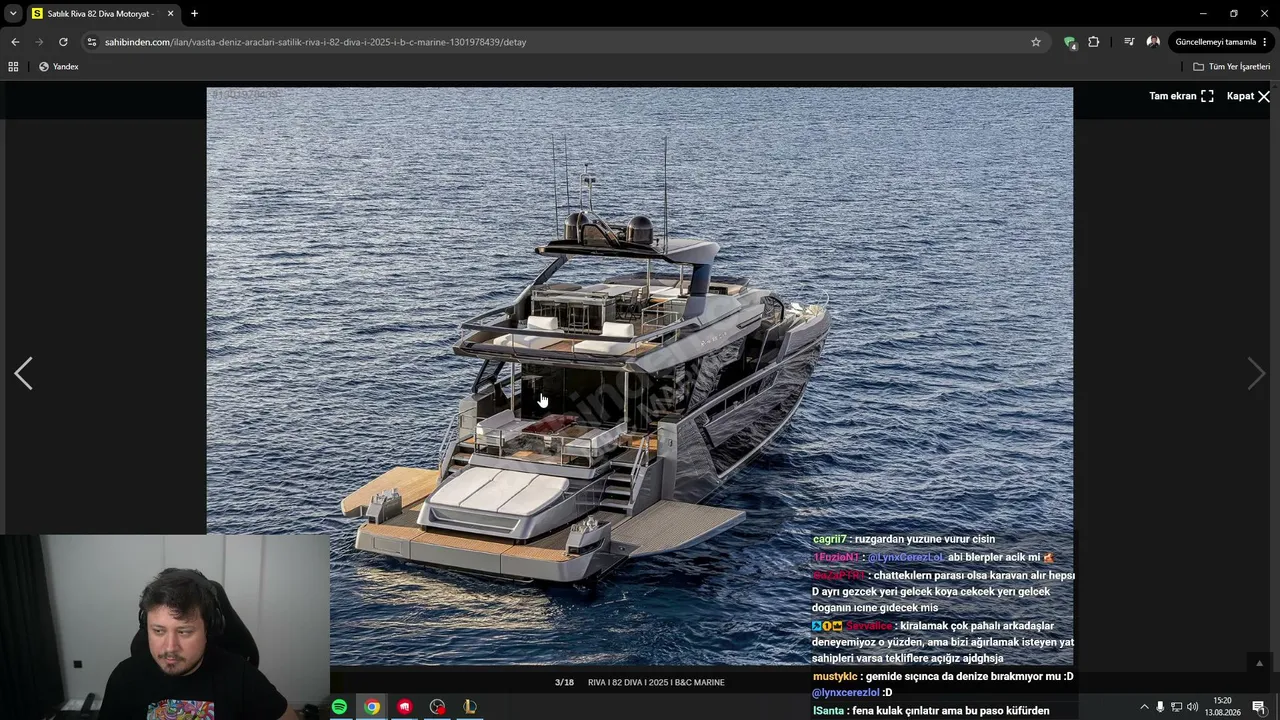This screenshot has height=720, width=1280.
Task: Click the @lynxcerezlol mention in chat
Action: coord(845,693)
